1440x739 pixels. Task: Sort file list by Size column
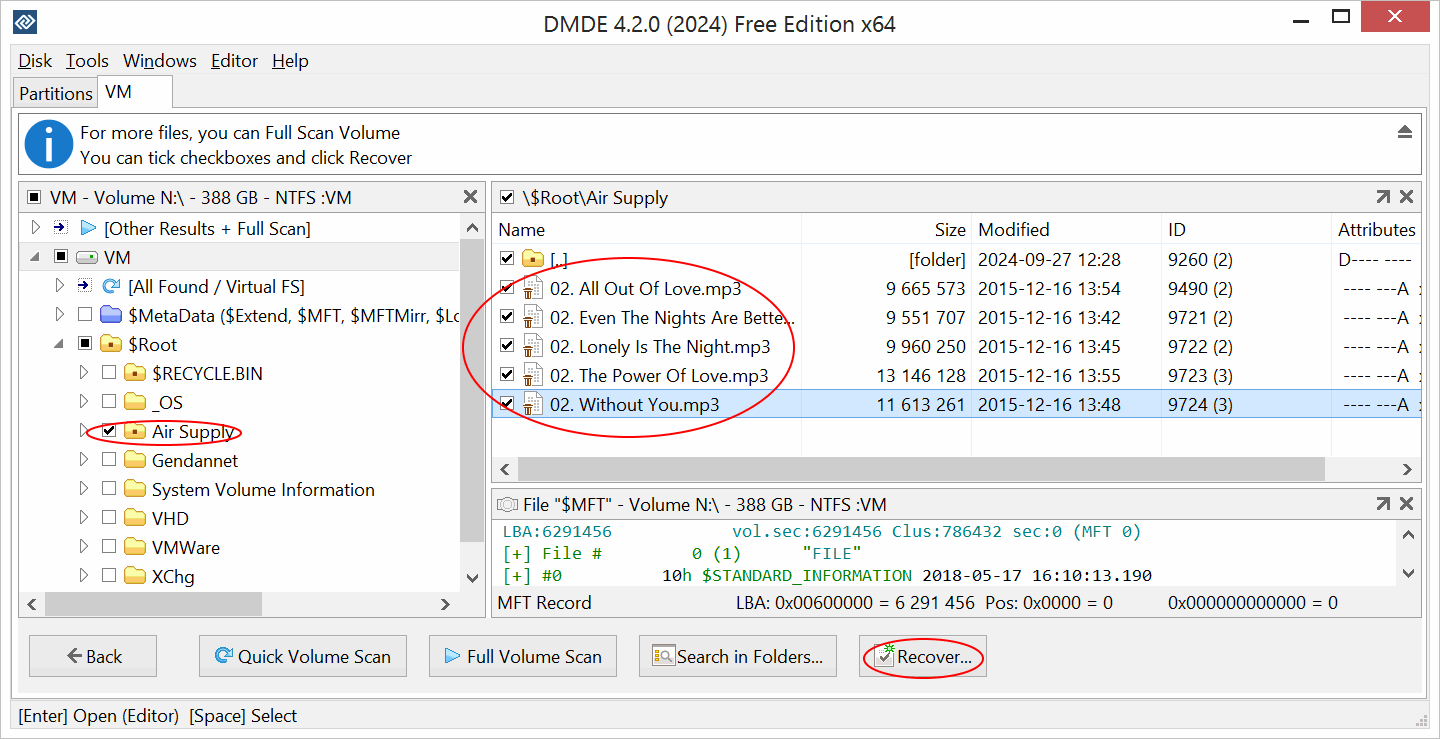click(887, 229)
